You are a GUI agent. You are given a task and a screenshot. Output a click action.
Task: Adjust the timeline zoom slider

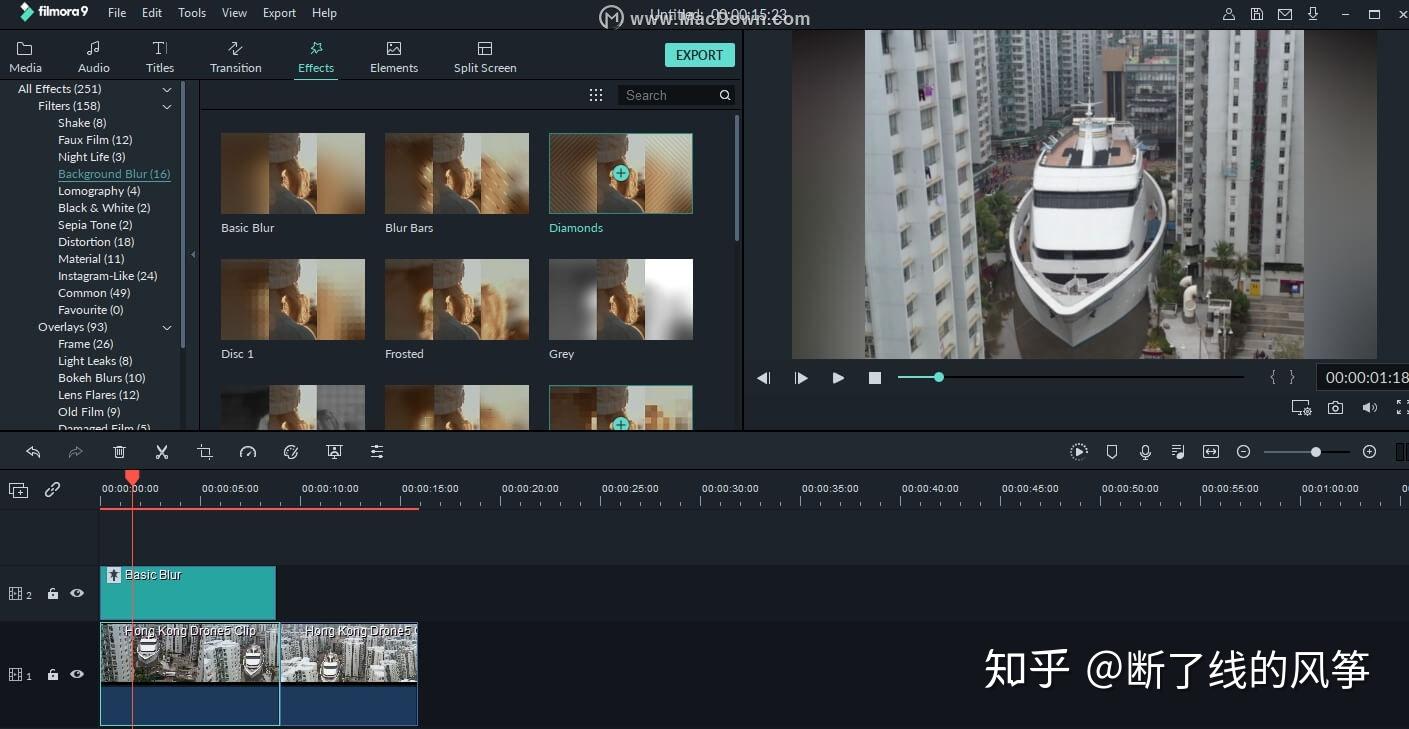click(x=1316, y=452)
